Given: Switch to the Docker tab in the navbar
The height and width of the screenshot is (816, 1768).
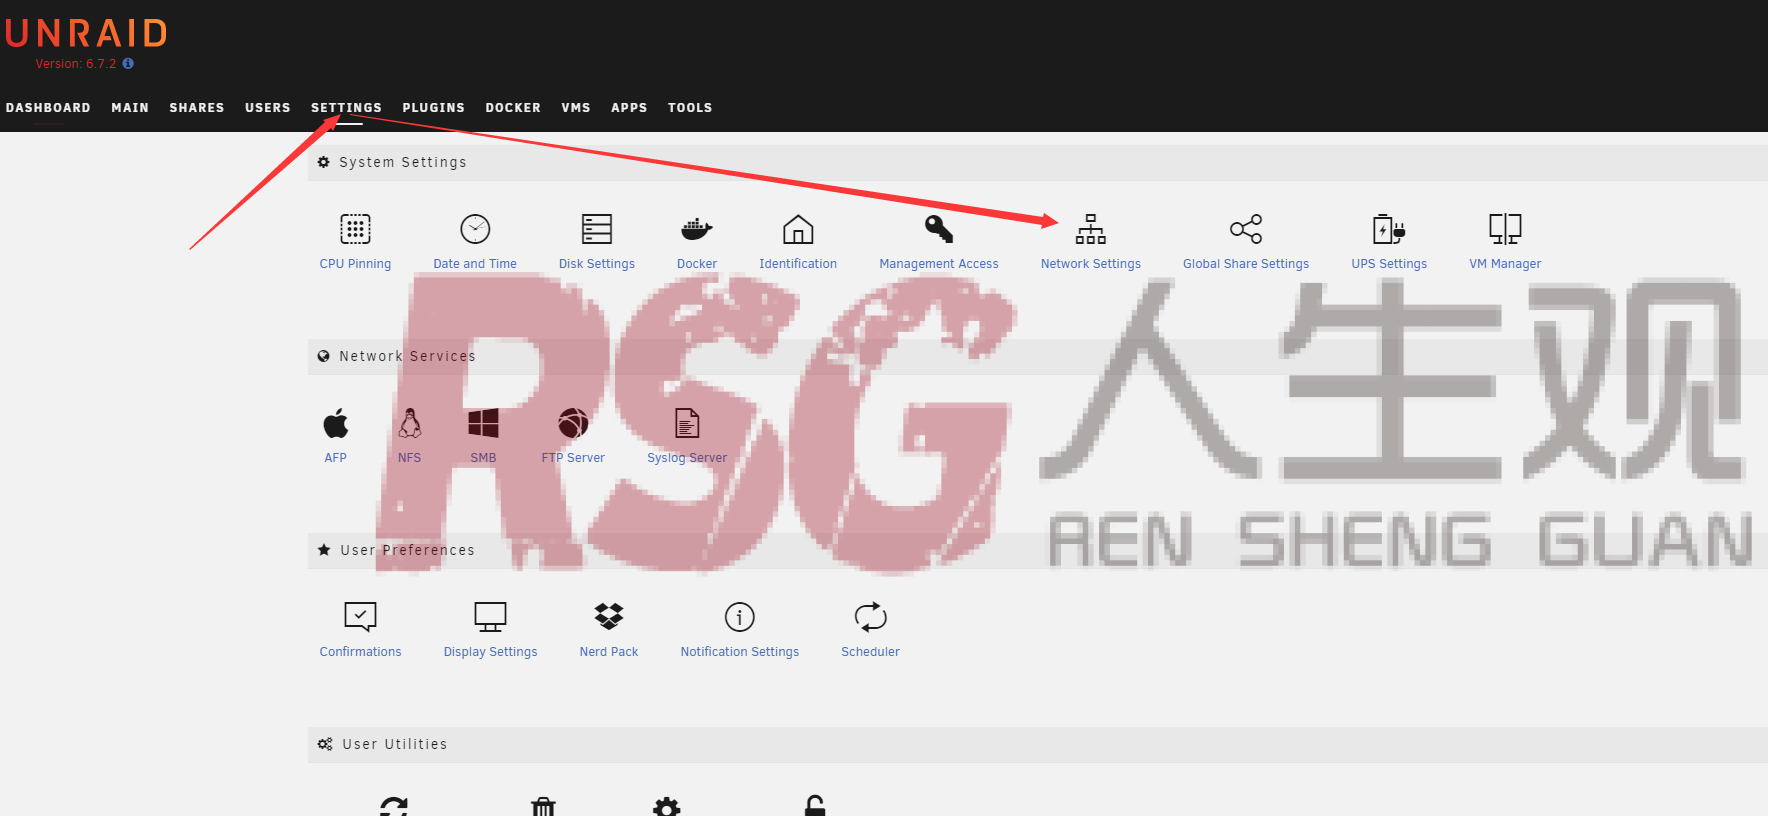Looking at the screenshot, I should 513,108.
